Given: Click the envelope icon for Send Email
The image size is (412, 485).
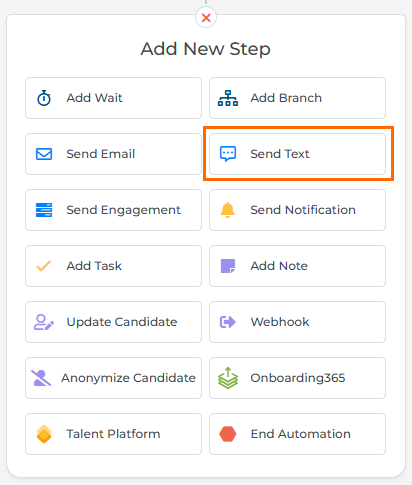Looking at the screenshot, I should point(44,154).
